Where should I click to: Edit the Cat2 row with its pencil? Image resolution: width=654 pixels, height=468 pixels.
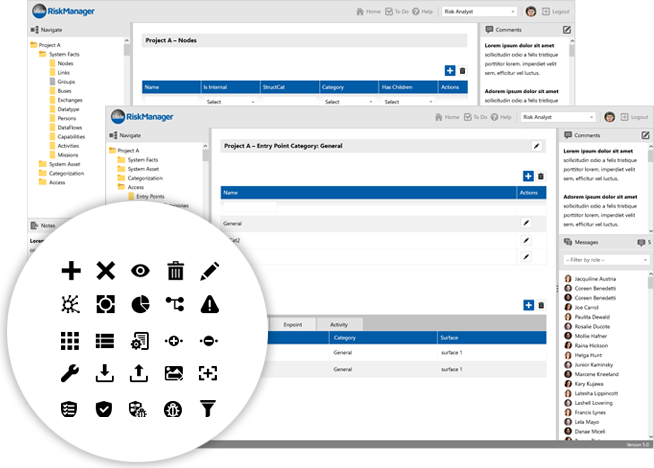click(526, 240)
